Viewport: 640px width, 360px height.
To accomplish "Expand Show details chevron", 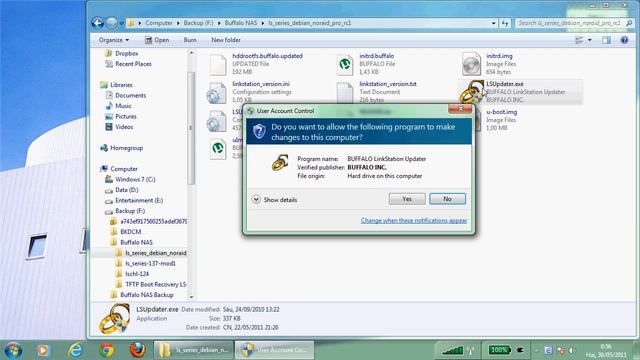I will tap(256, 199).
